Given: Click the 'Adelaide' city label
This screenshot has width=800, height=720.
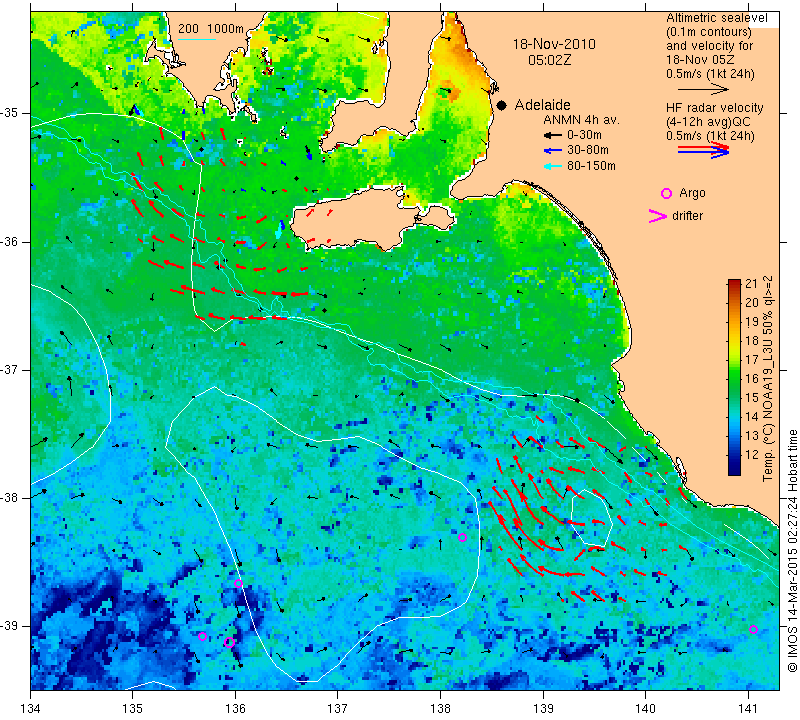Looking at the screenshot, I should click(x=542, y=105).
